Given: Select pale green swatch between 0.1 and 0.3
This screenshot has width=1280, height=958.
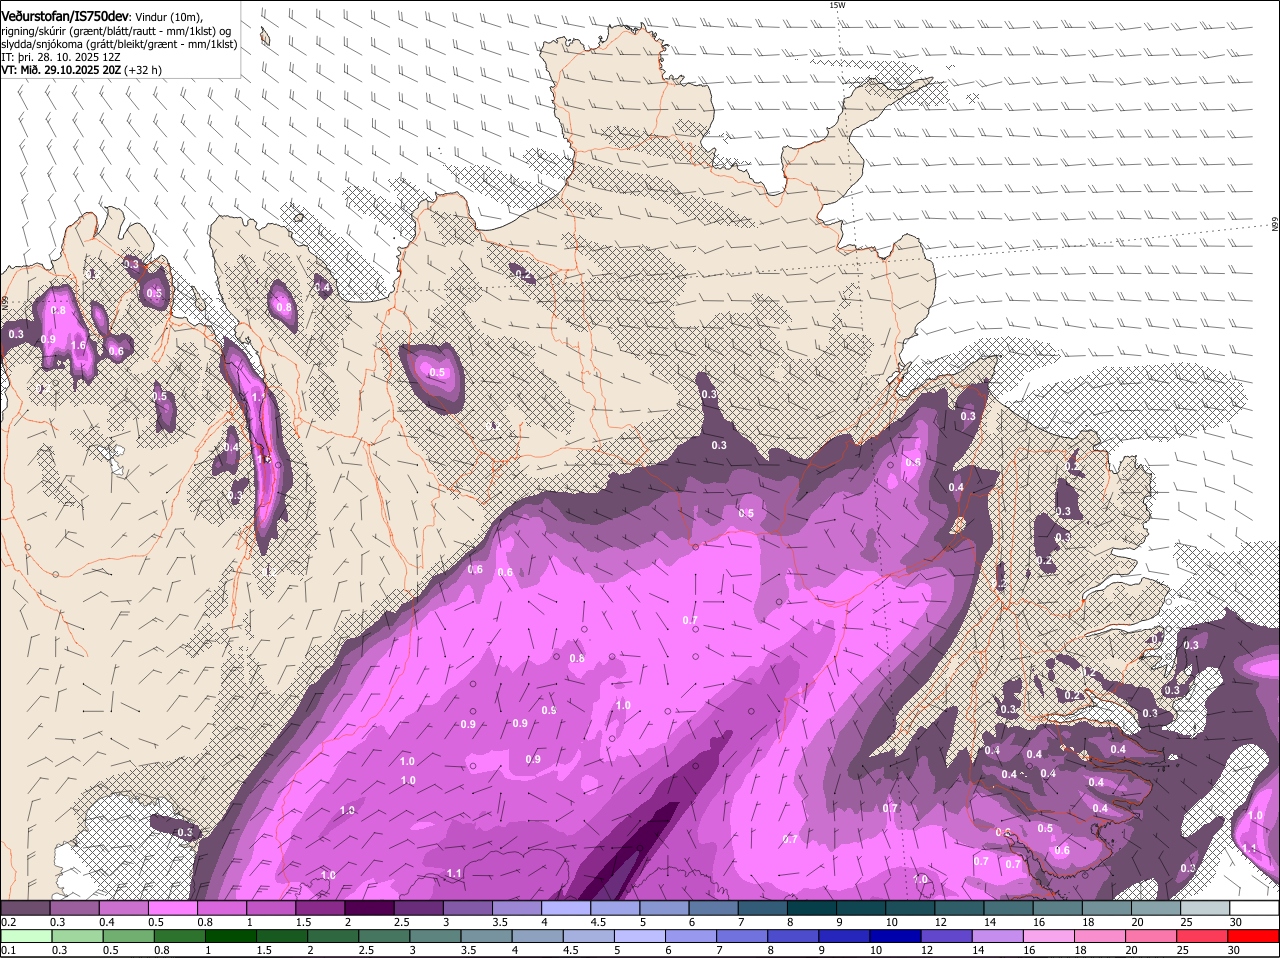Looking at the screenshot, I should tap(27, 937).
